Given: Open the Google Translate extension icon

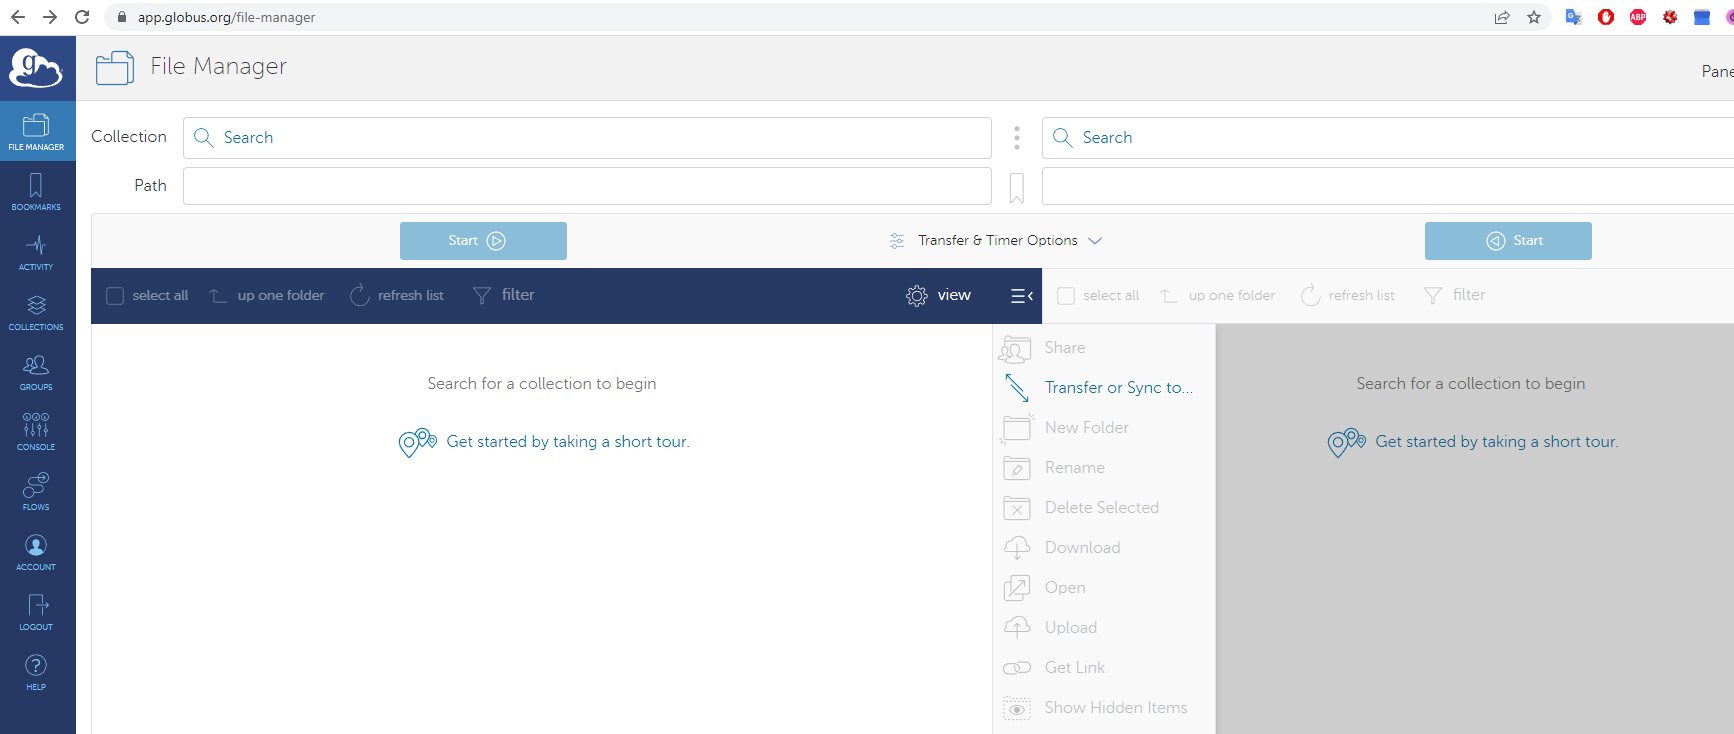Looking at the screenshot, I should [1574, 17].
